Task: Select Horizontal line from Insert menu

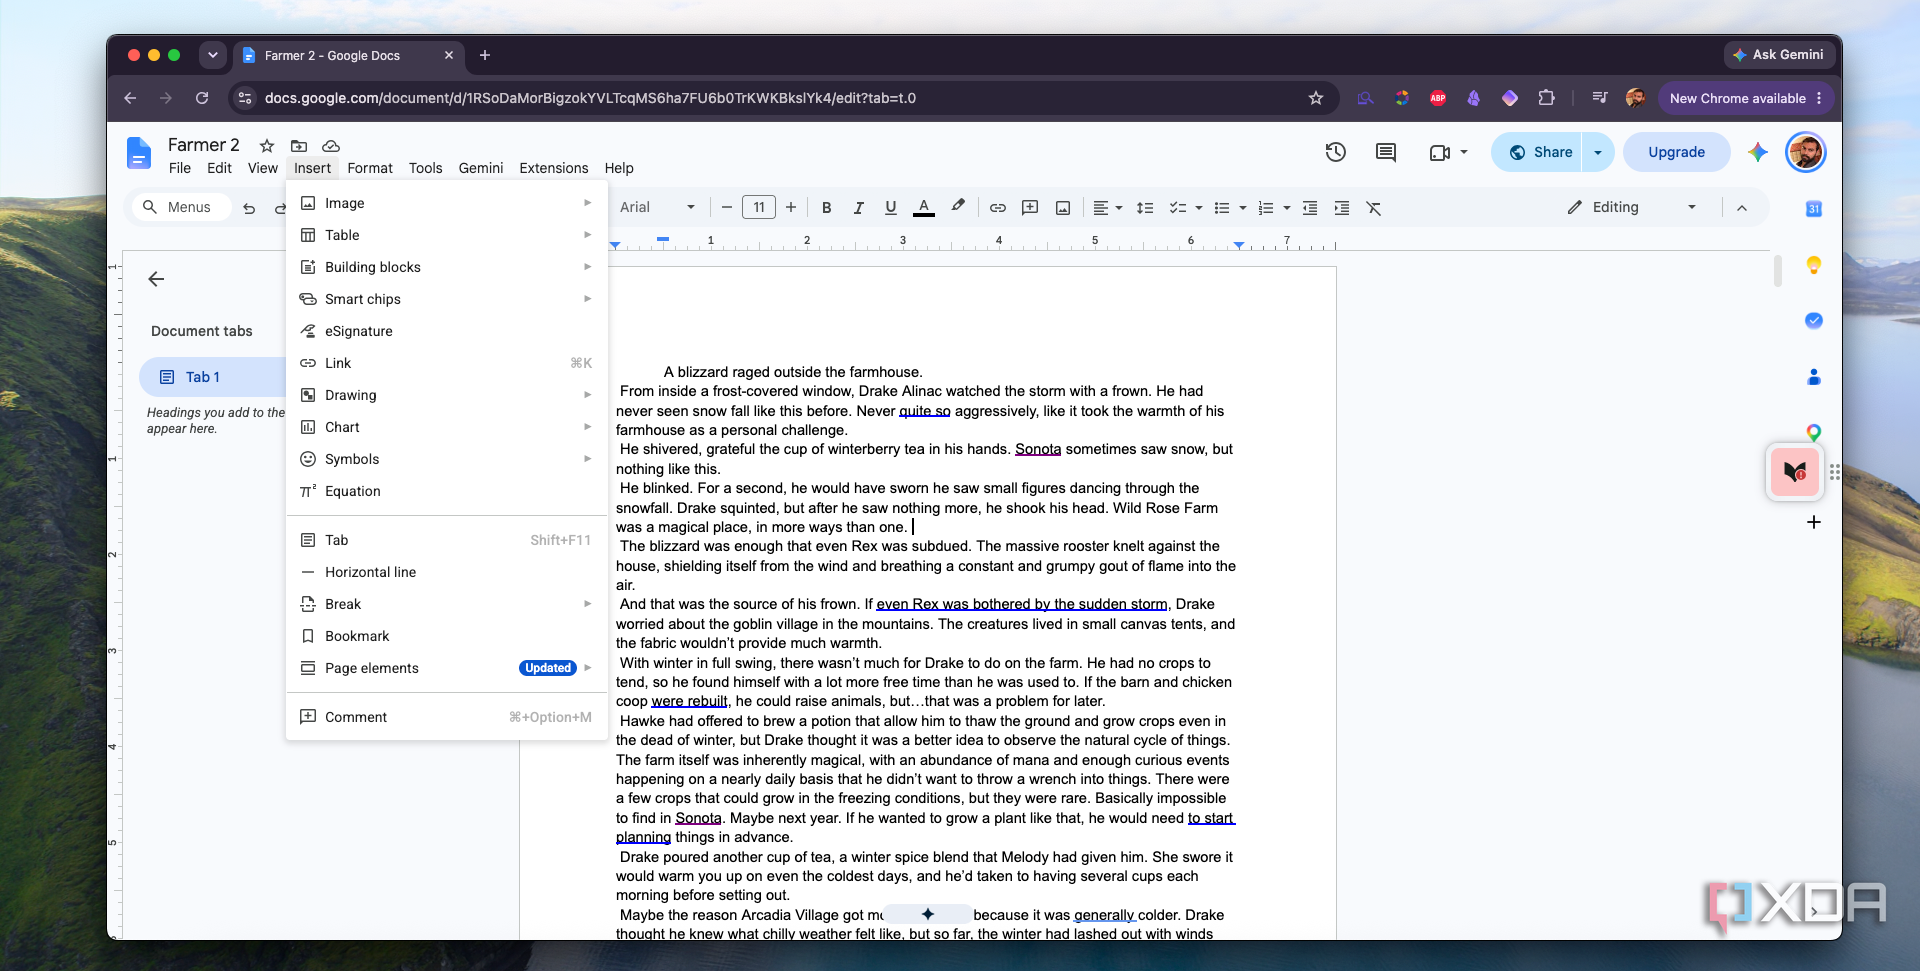Action: (447, 572)
